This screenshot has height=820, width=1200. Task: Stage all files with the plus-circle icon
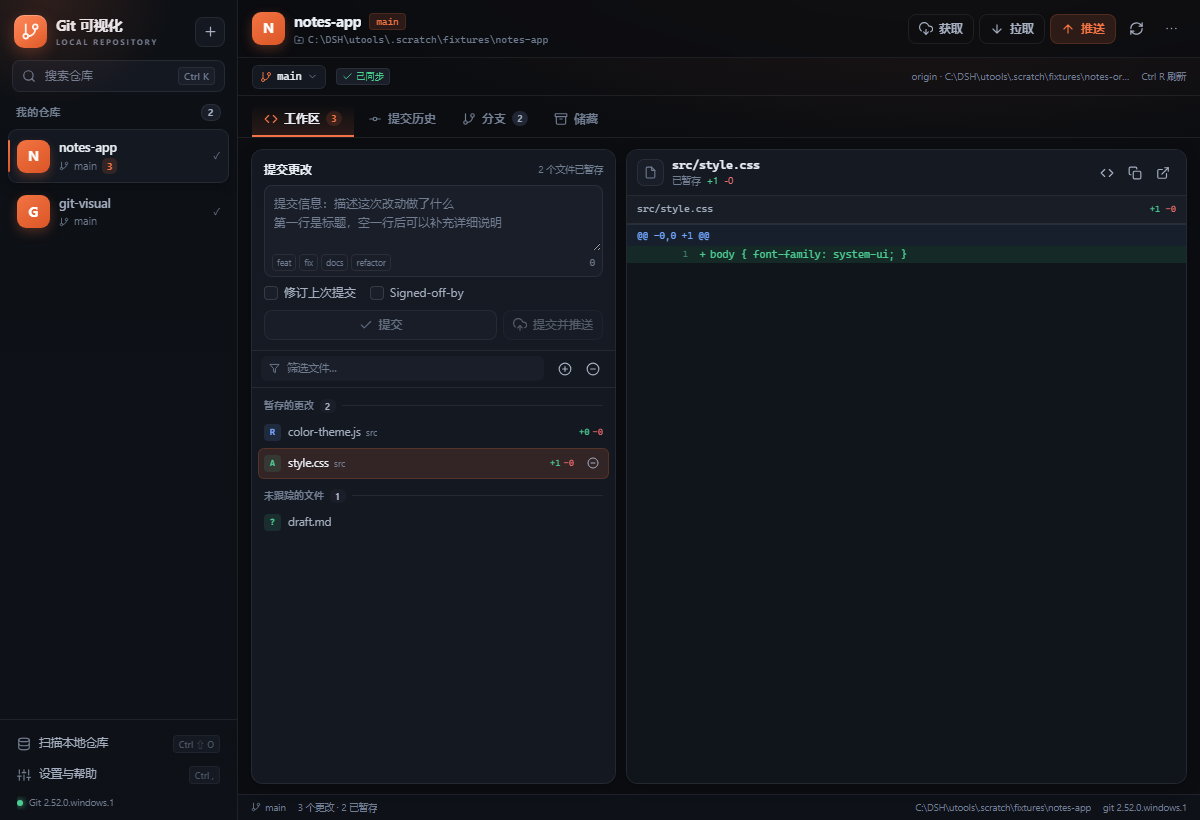pyautogui.click(x=565, y=369)
